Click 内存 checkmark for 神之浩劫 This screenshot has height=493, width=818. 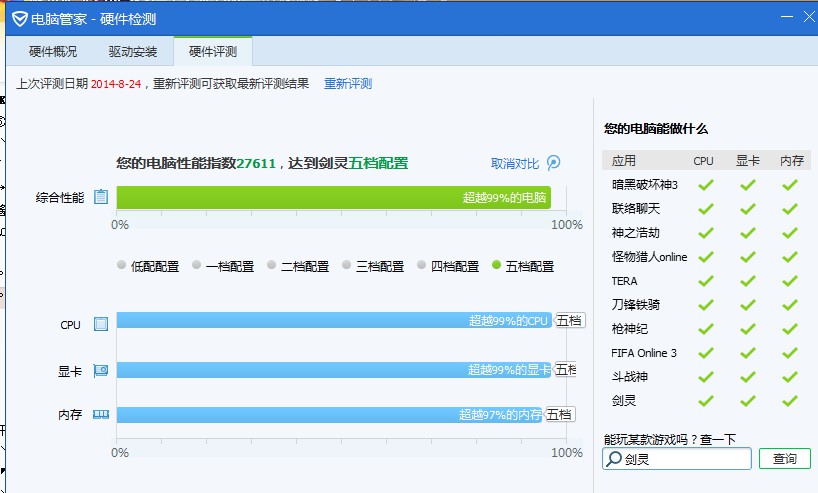pyautogui.click(x=790, y=233)
